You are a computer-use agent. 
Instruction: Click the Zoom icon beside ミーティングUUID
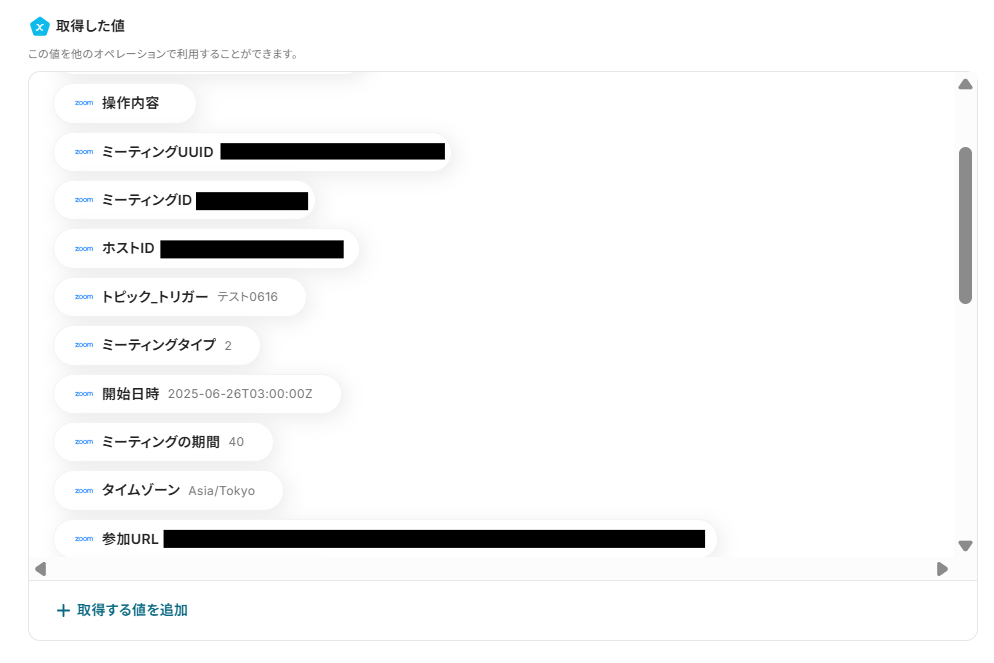(x=84, y=151)
